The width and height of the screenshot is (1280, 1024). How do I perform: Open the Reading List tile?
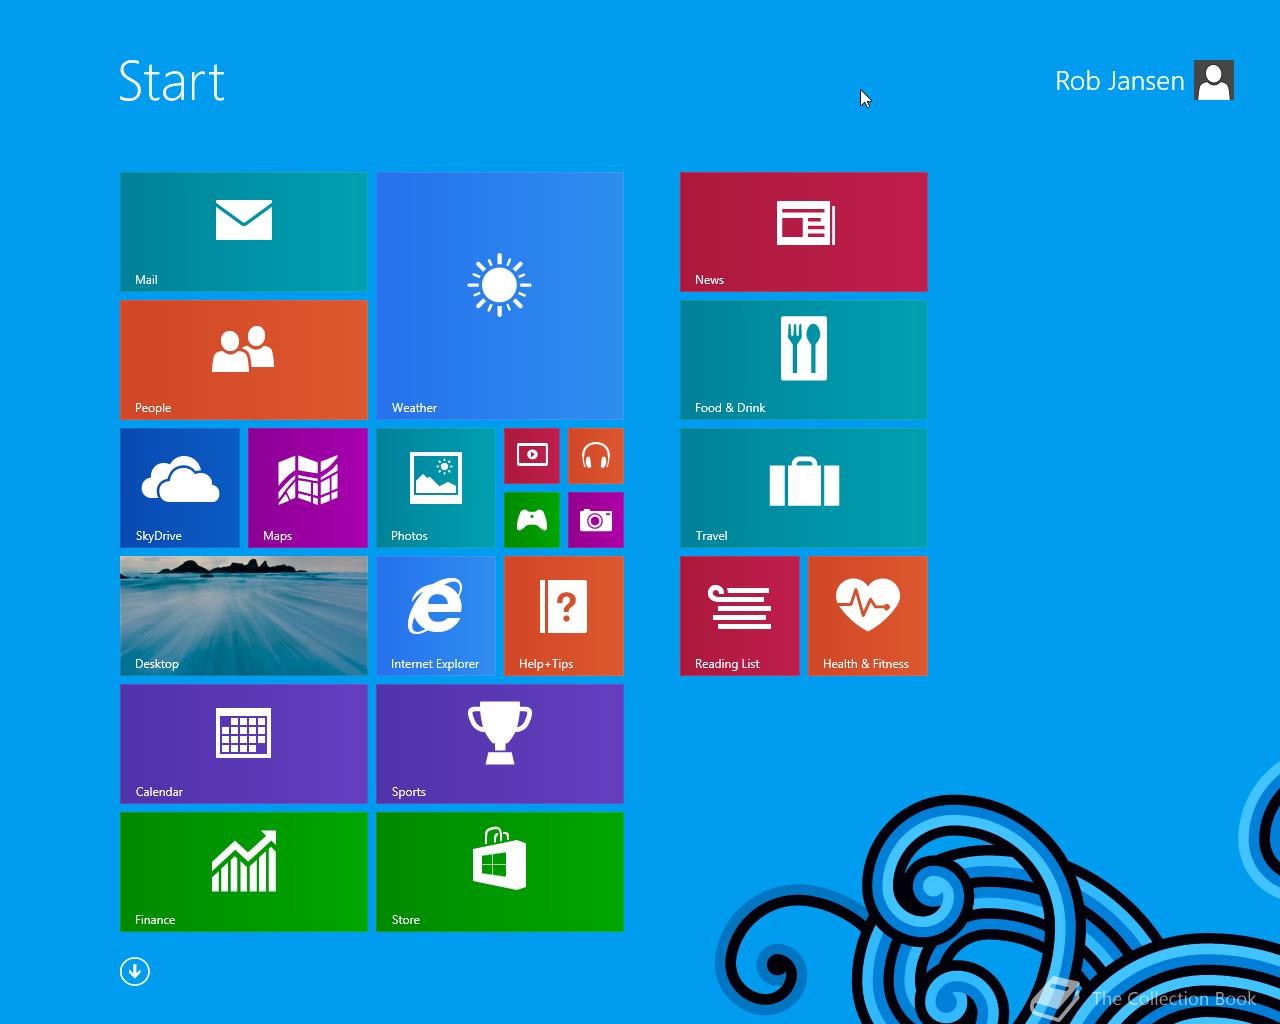[x=740, y=616]
